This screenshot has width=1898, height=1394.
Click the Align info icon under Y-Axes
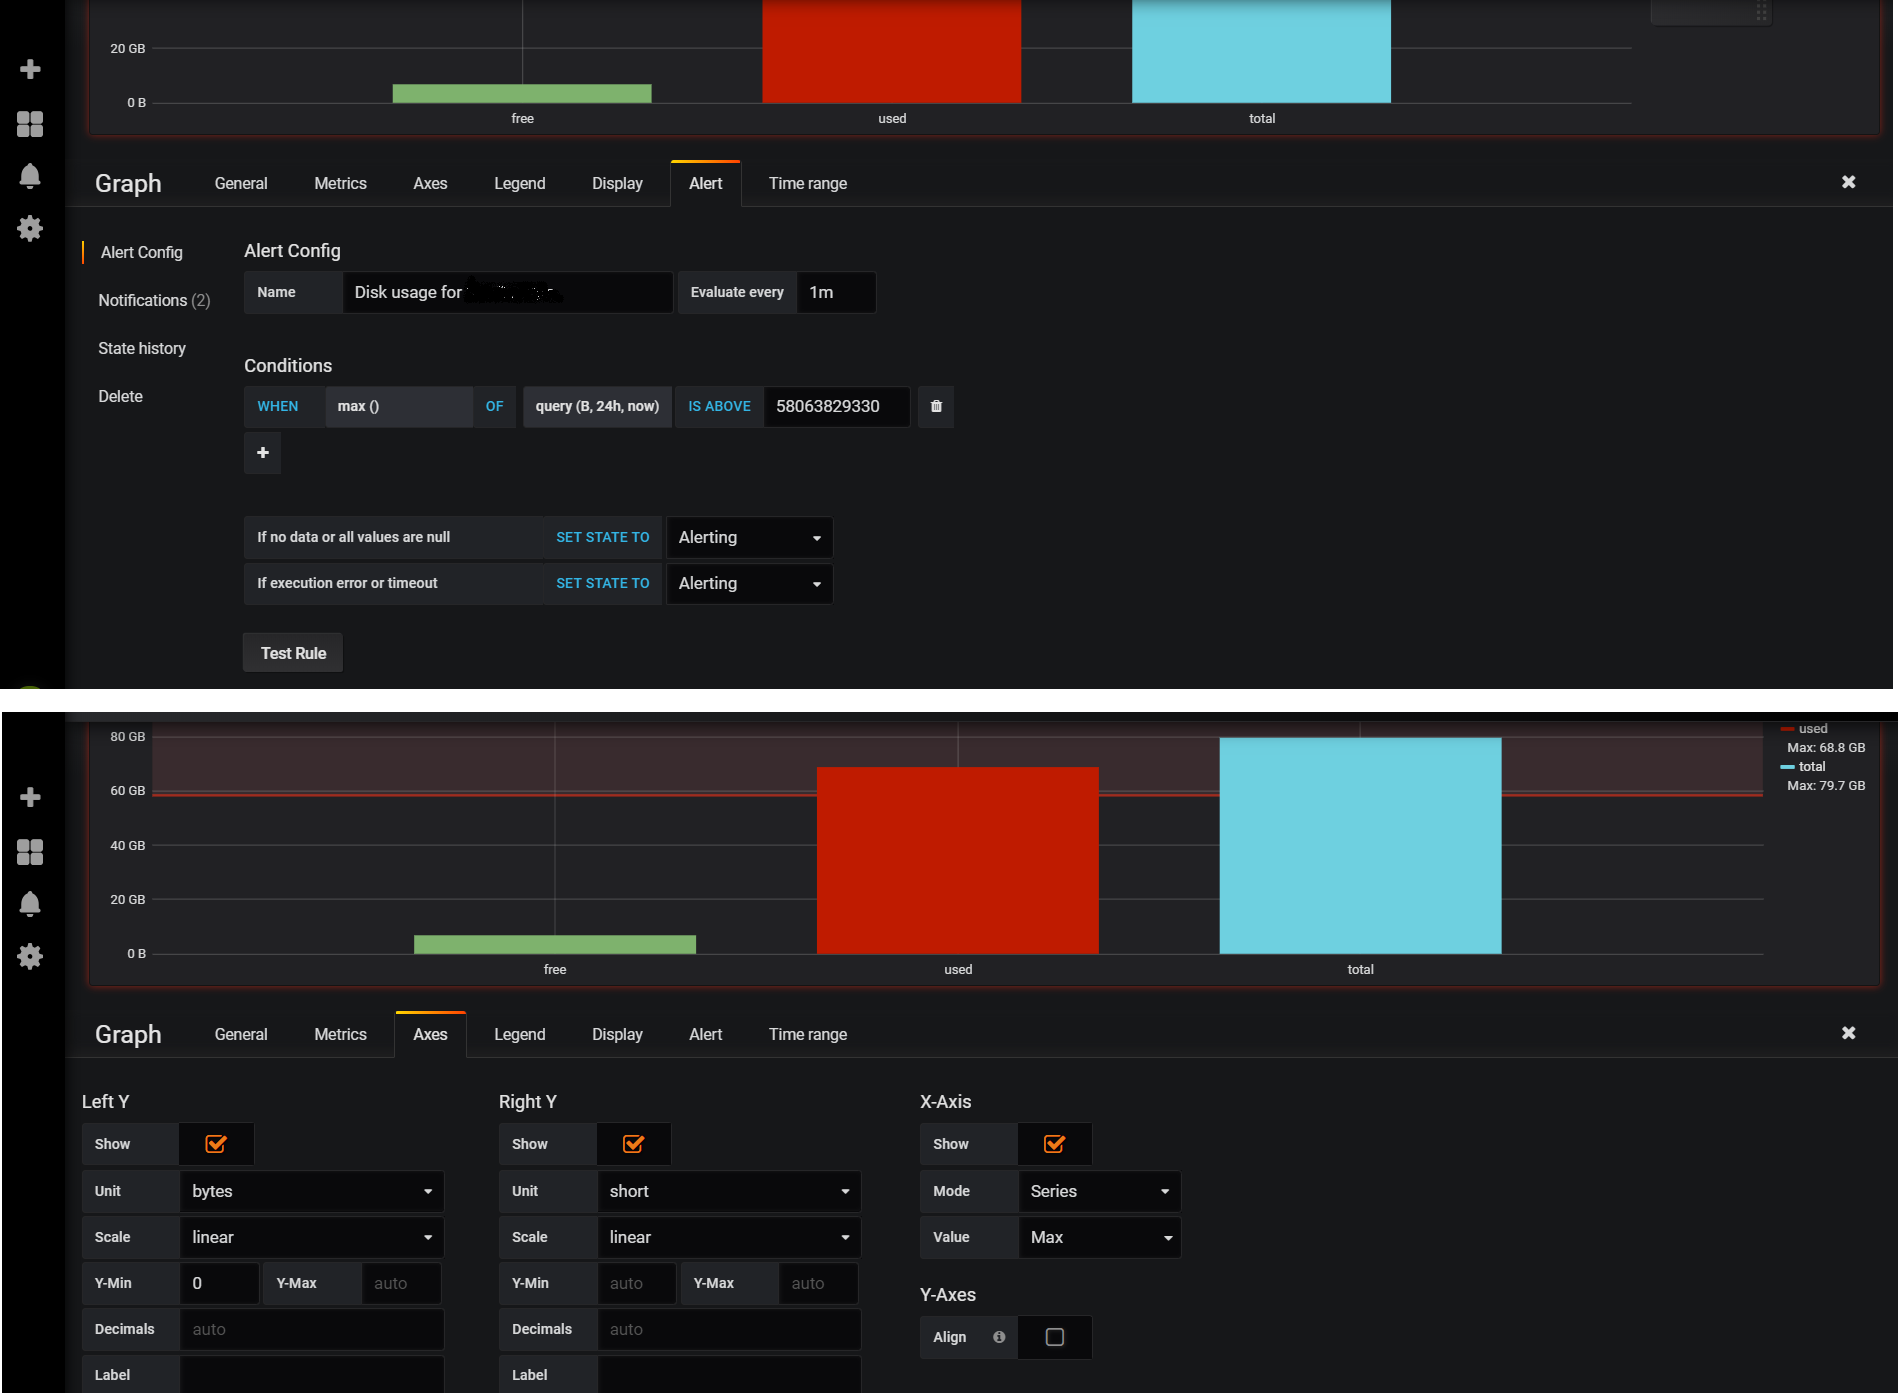click(998, 1337)
